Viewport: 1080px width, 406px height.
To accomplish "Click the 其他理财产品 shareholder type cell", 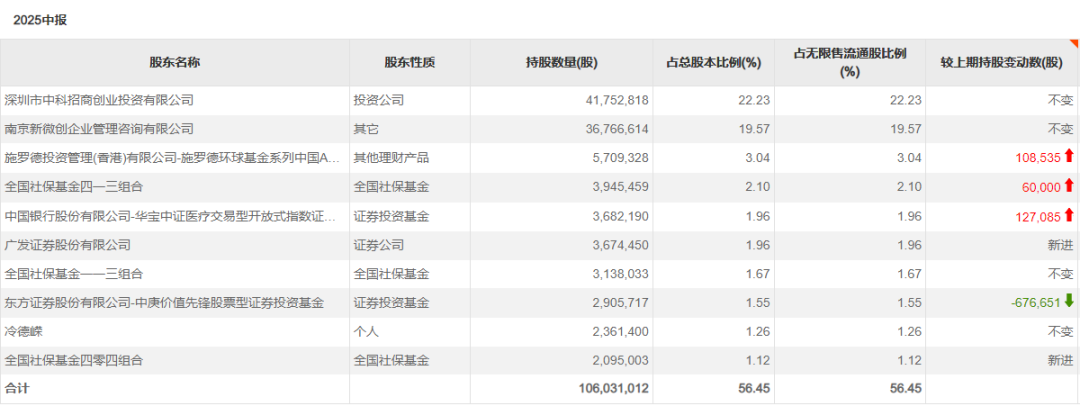I will coord(391,158).
